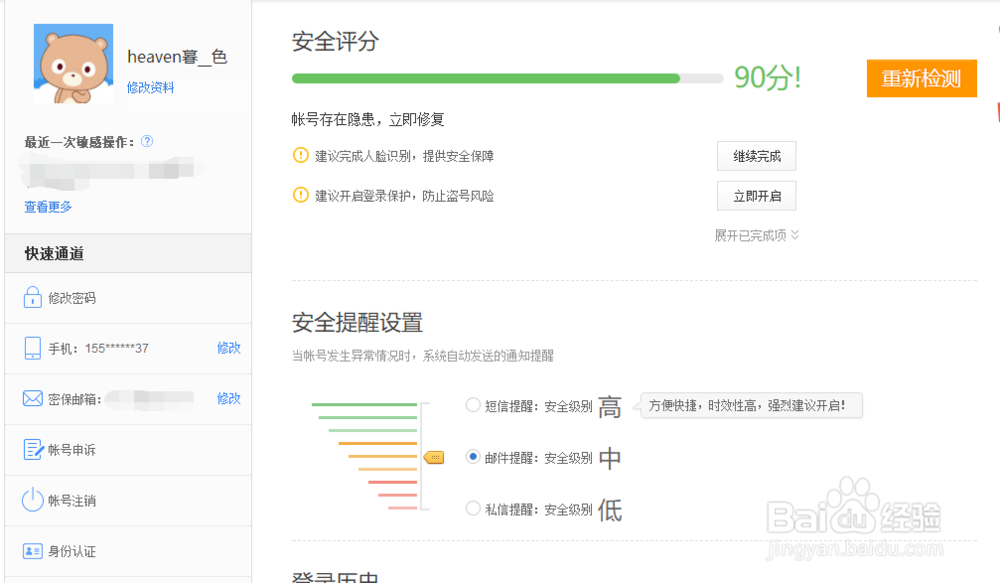Select the 私信提醒 radio button
Screen dimensions: 1000x583
pos(473,509)
